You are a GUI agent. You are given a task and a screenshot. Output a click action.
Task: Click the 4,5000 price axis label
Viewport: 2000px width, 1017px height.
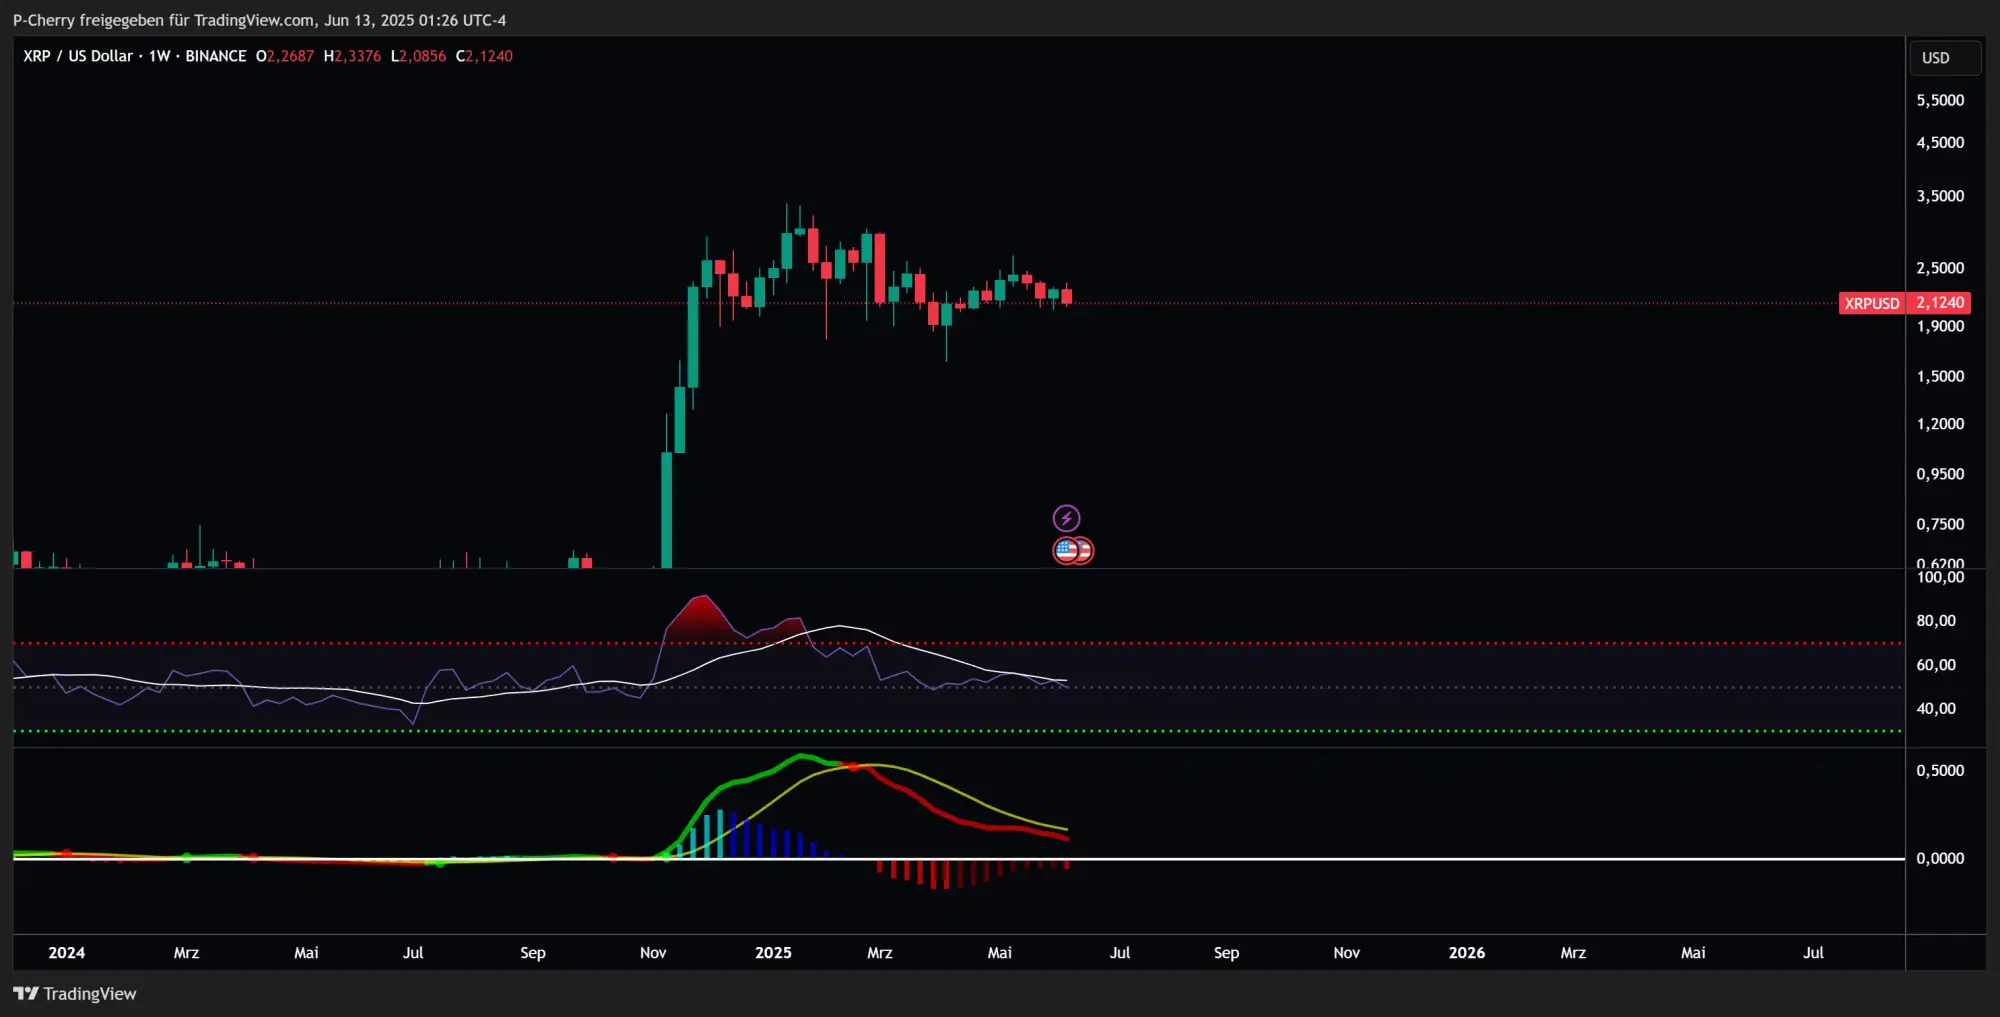(1940, 142)
